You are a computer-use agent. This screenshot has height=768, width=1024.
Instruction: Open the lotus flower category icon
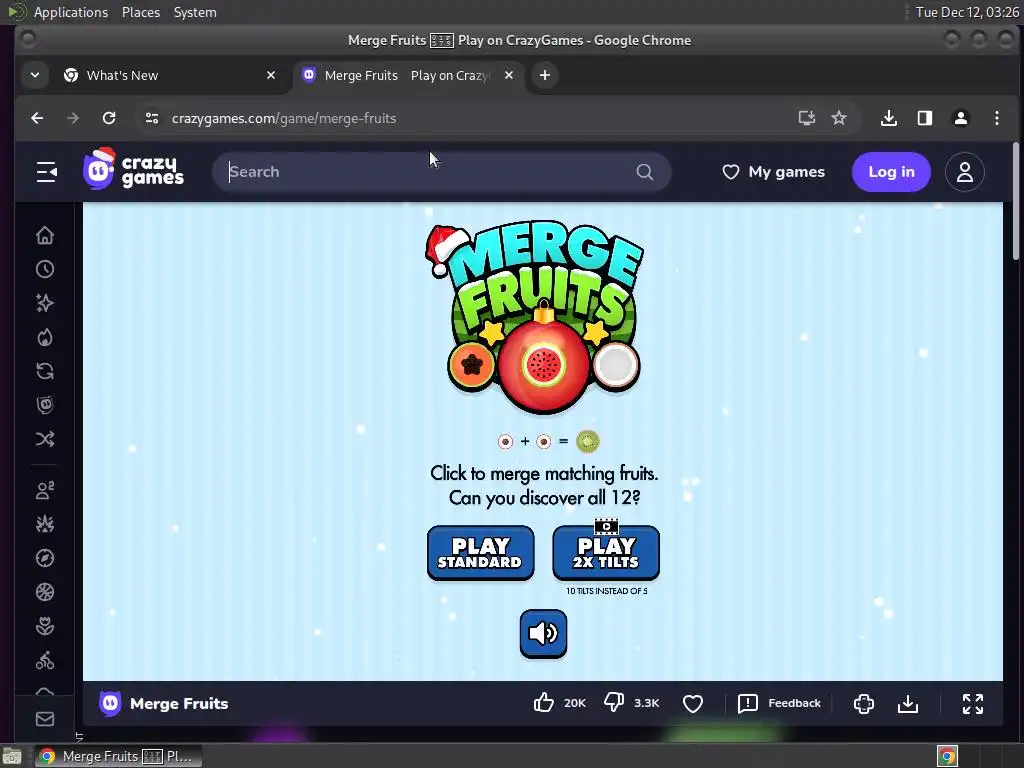(45, 626)
